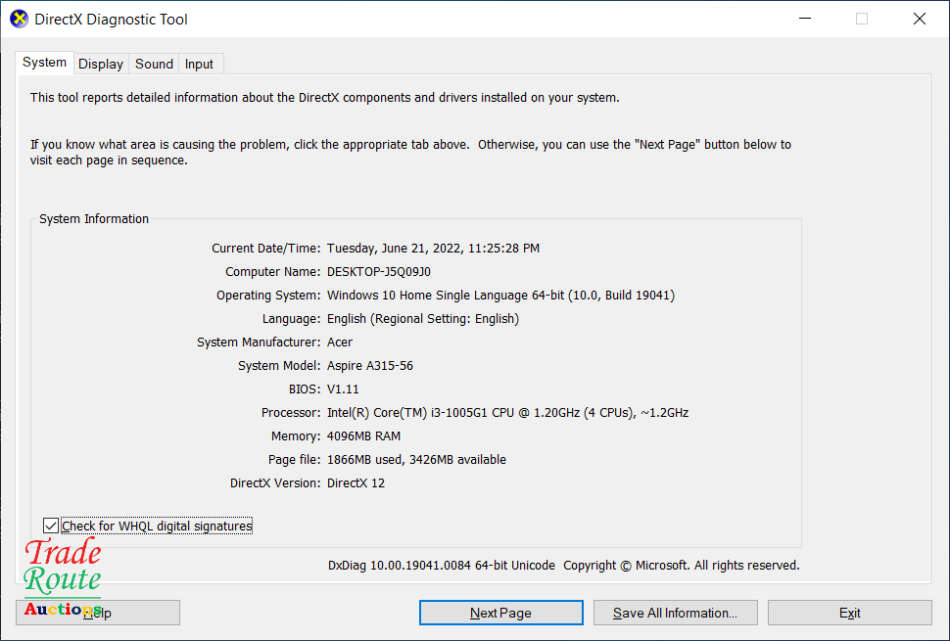The image size is (950, 641).
Task: Click the Operating System entry text
Action: (500, 295)
